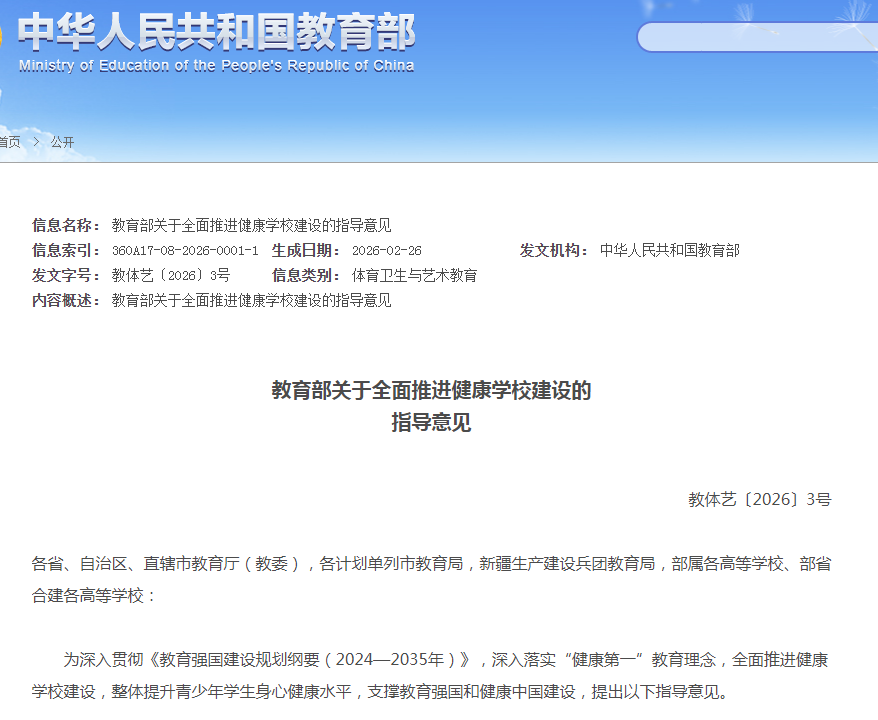Click the 信息索引 field label

[x=66, y=250]
